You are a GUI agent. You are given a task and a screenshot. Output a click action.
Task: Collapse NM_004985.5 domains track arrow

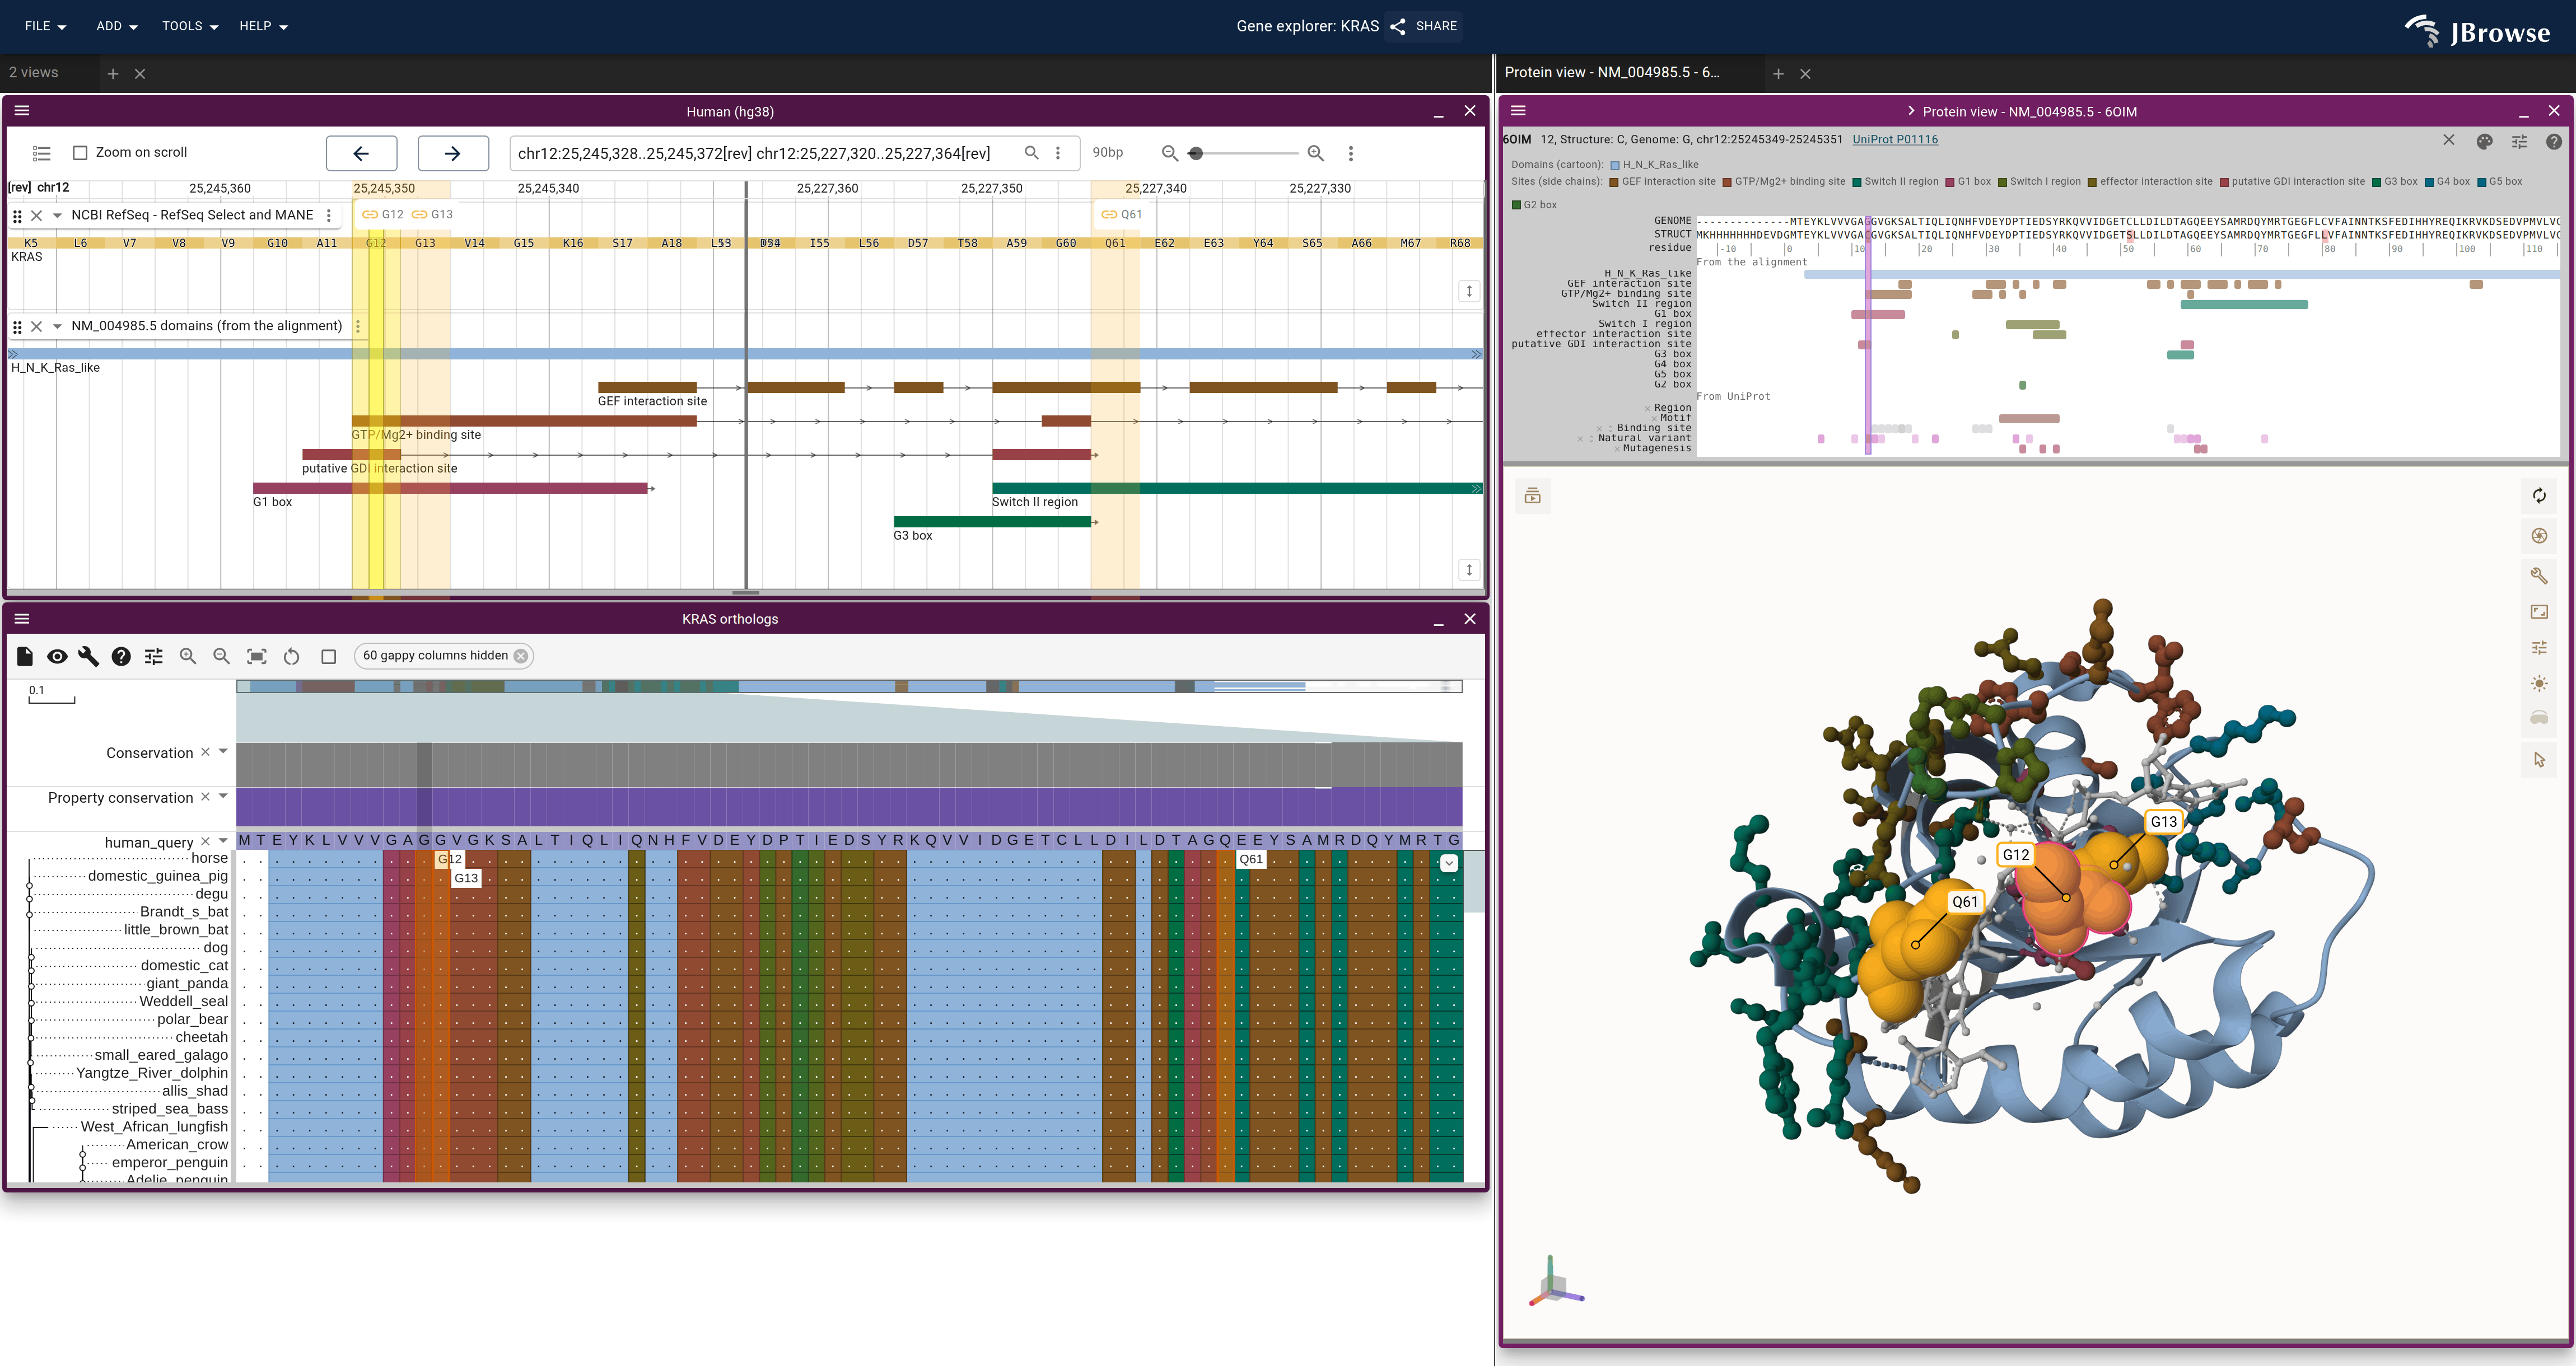57,326
